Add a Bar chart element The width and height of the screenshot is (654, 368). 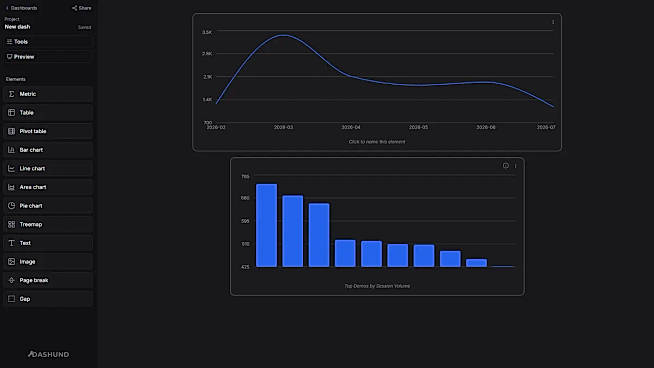click(48, 150)
